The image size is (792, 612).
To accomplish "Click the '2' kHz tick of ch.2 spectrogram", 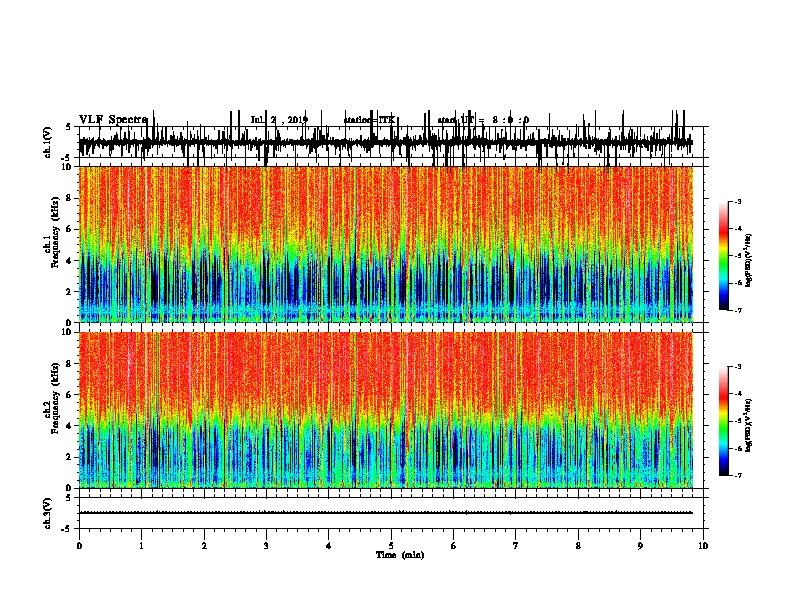I will pyautogui.click(x=70, y=457).
